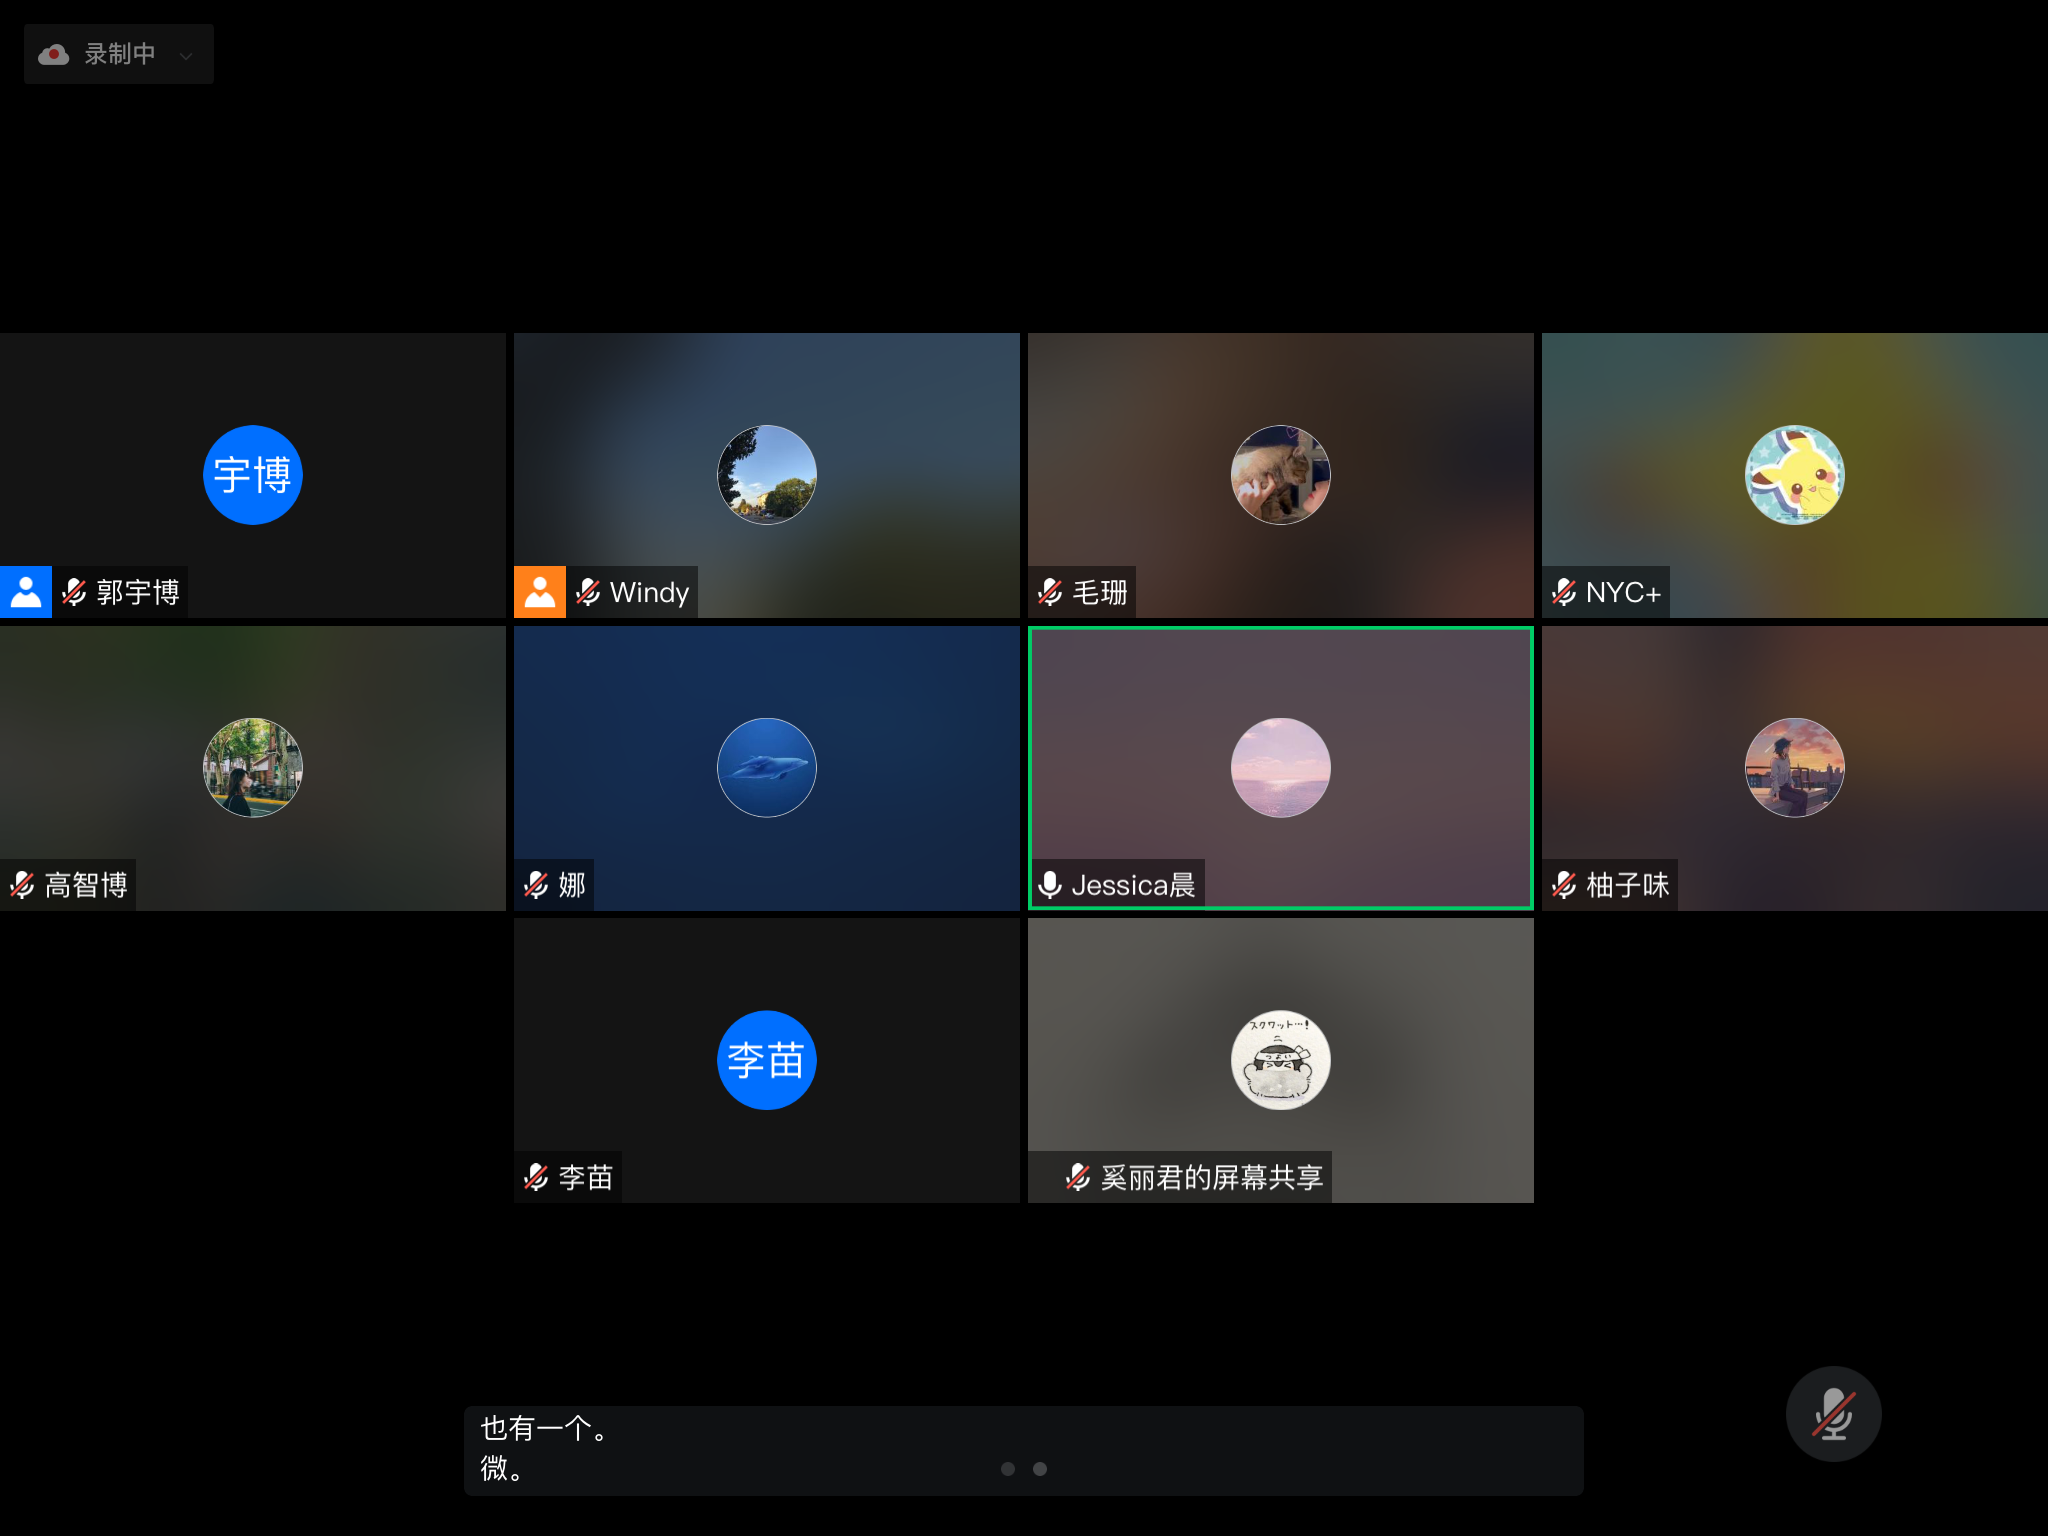Select the first caption page dot
The width and height of the screenshot is (2048, 1536).
coord(1008,1469)
